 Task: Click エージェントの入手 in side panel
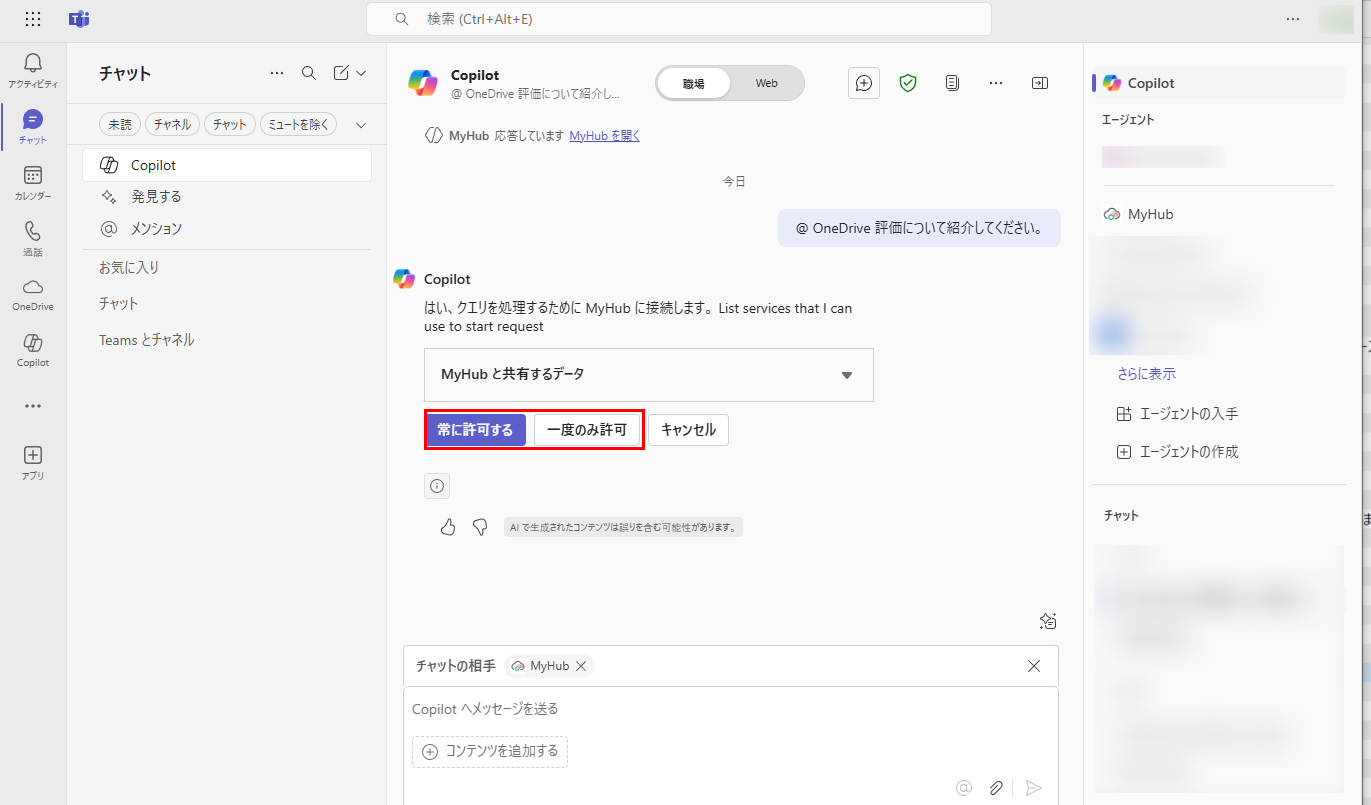[x=1177, y=414]
